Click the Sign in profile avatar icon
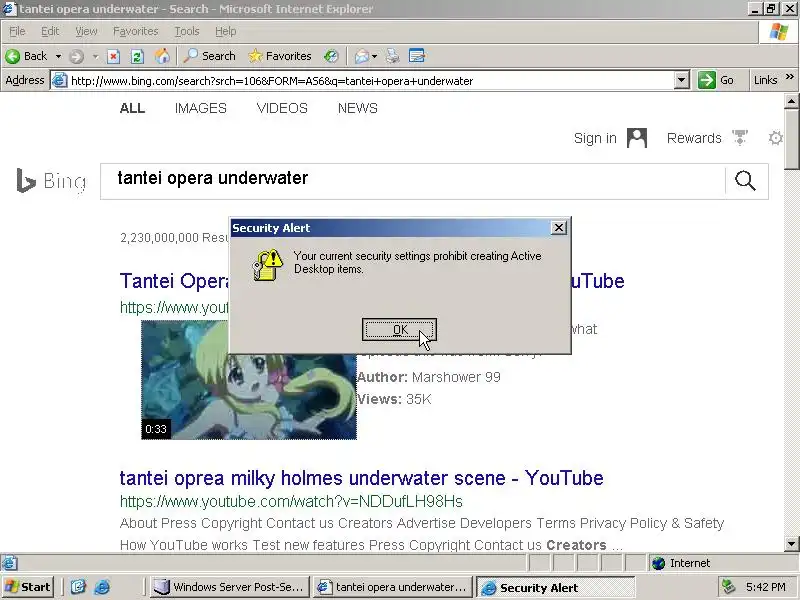This screenshot has height=600, width=800. coord(637,138)
